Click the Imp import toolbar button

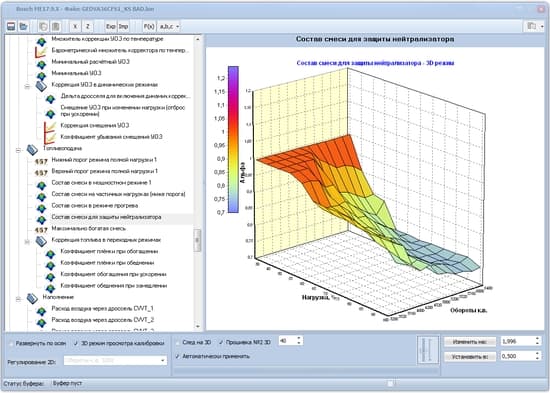pyautogui.click(x=123, y=26)
